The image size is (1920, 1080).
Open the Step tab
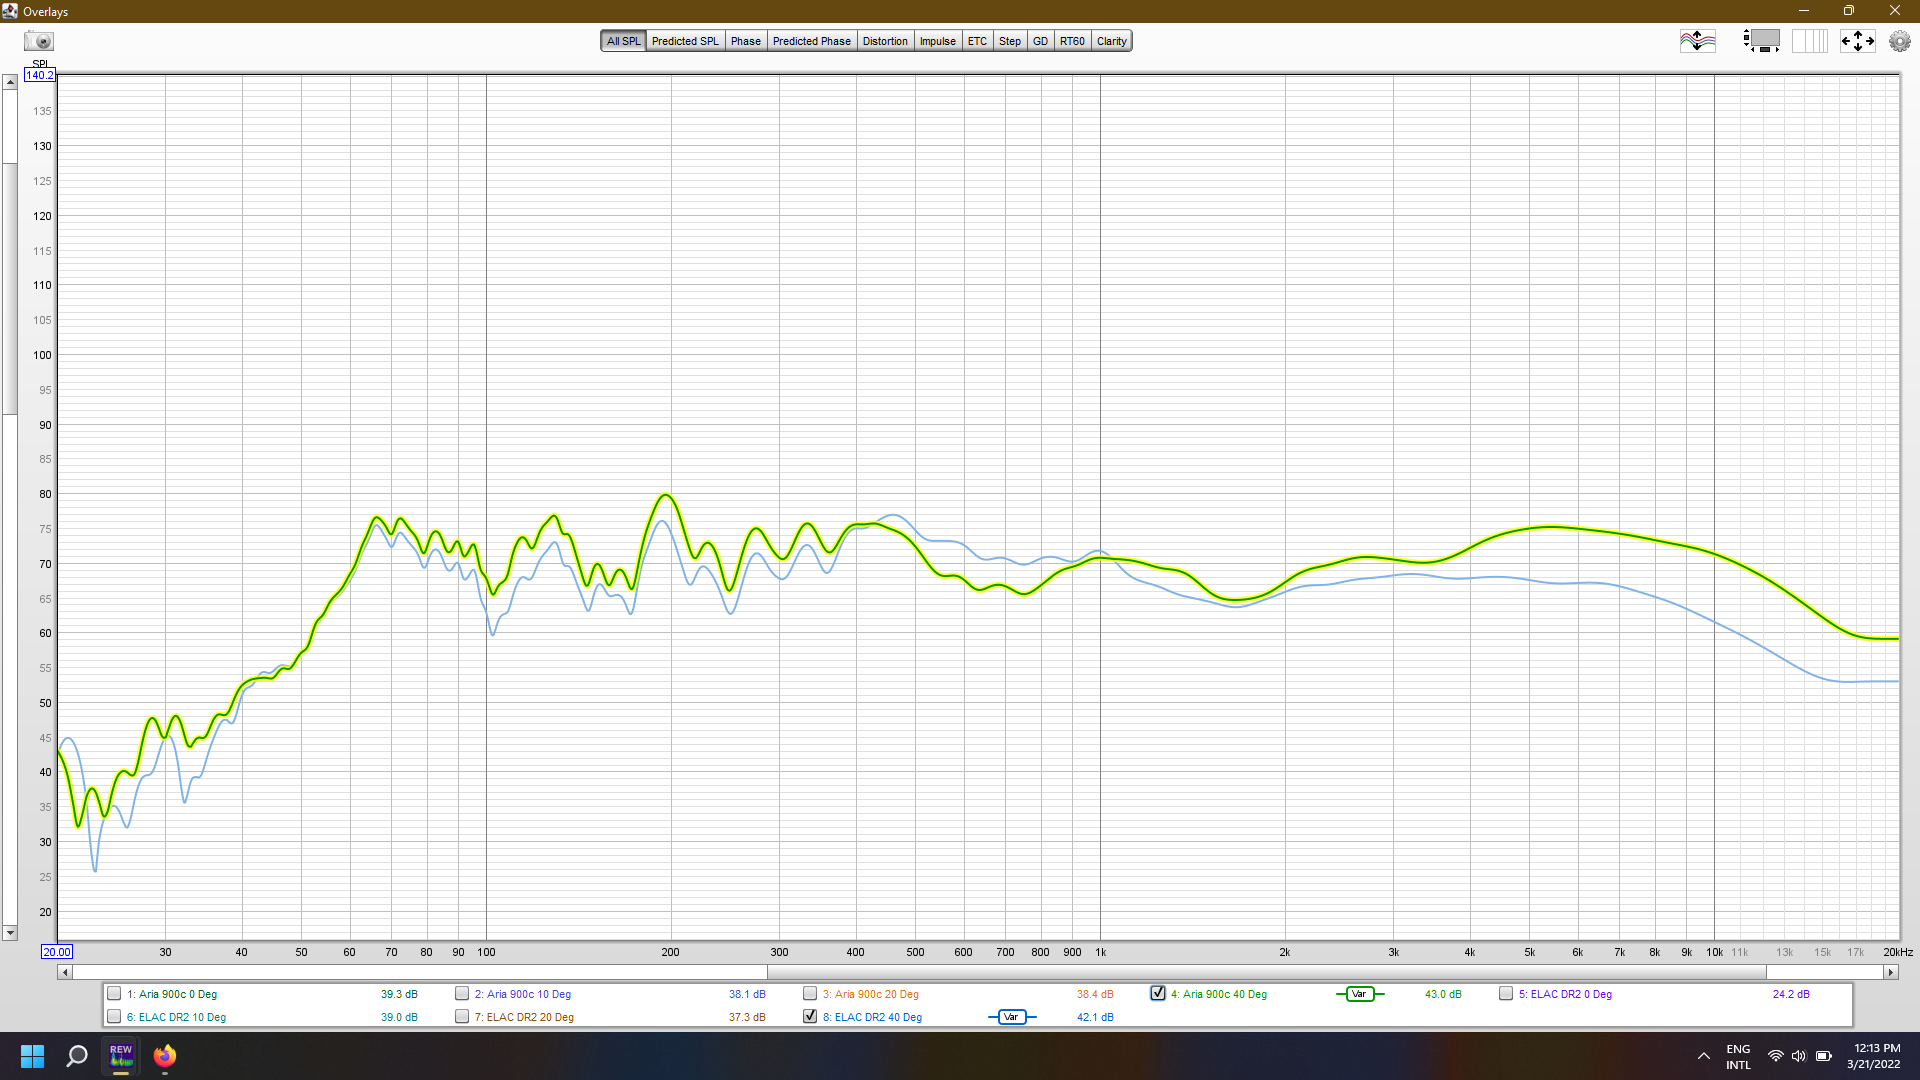tap(1010, 41)
